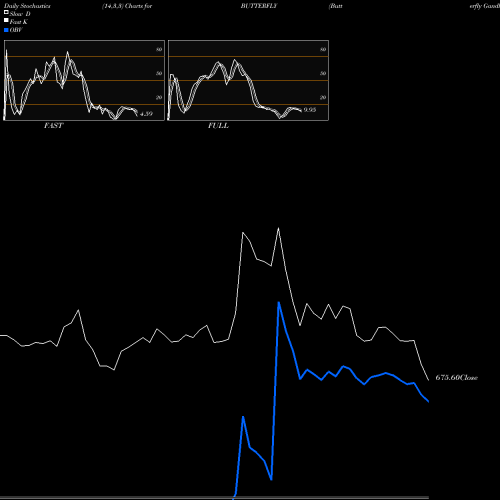
Task: Click the Fast K legend swatch
Action: (x=6, y=21)
